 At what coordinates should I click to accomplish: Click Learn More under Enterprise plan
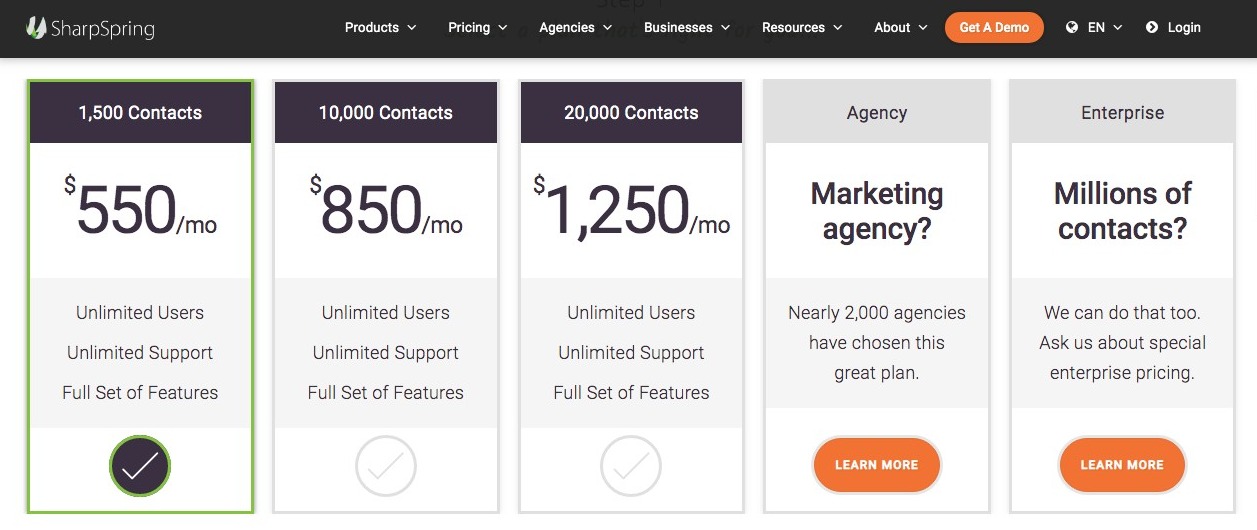[x=1122, y=465]
